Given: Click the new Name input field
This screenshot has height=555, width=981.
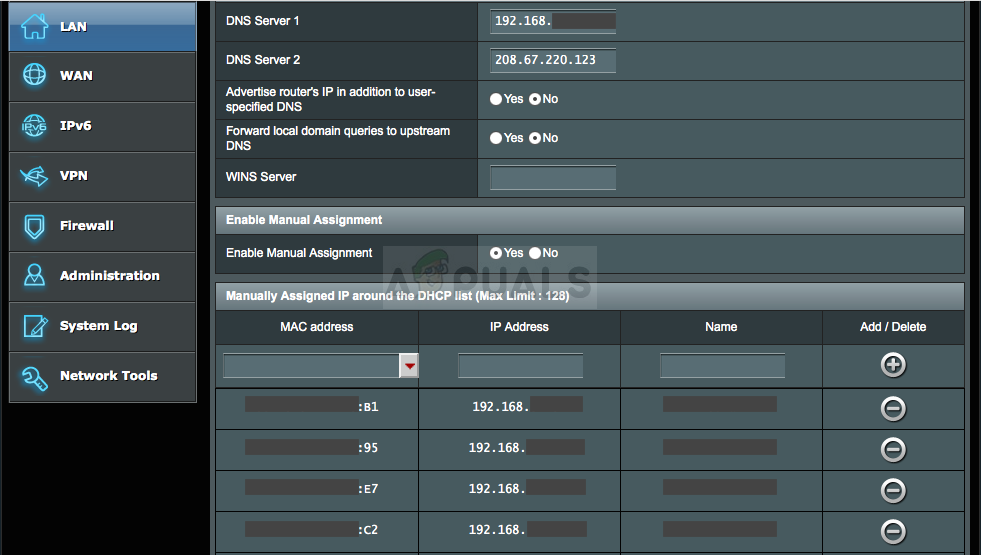Looking at the screenshot, I should point(722,365).
